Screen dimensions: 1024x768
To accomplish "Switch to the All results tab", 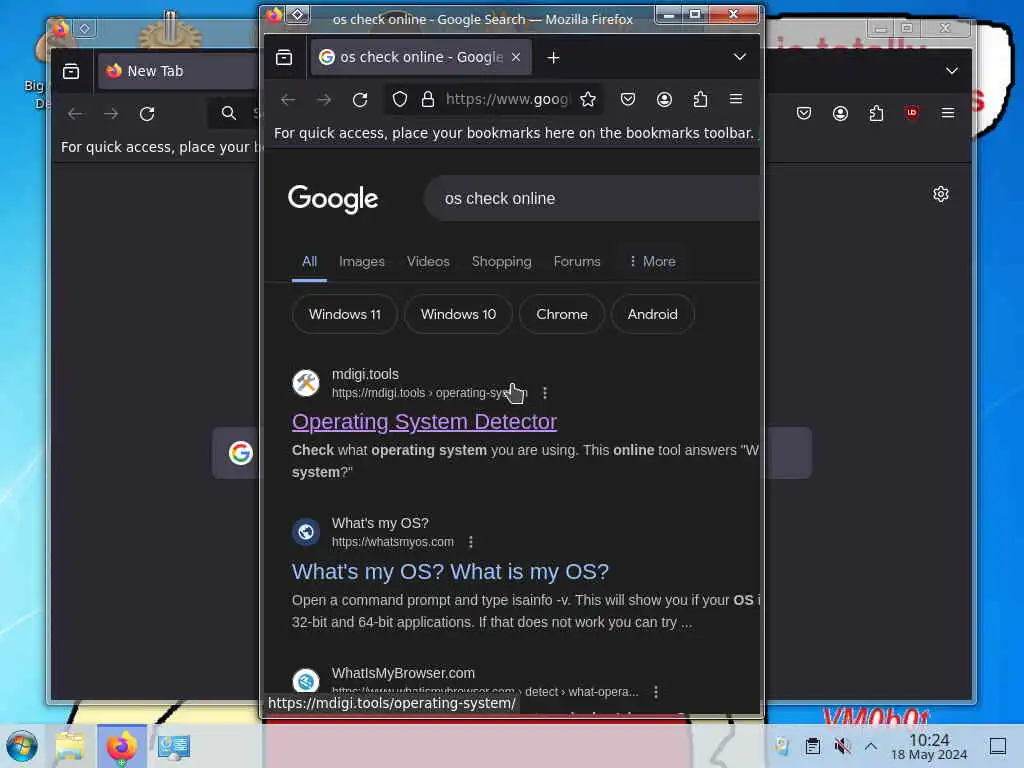I will pyautogui.click(x=310, y=262).
